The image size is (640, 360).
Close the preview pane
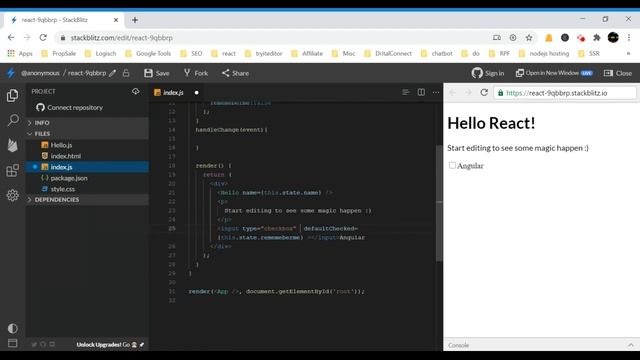click(618, 73)
